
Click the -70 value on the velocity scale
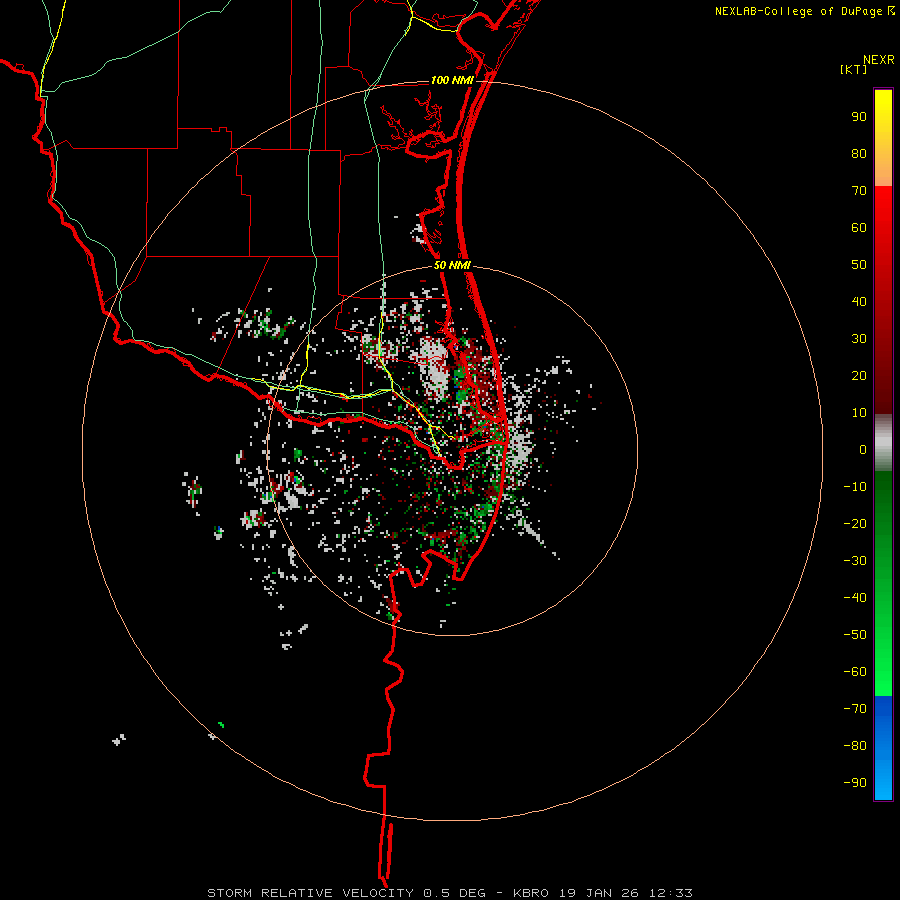(x=855, y=709)
